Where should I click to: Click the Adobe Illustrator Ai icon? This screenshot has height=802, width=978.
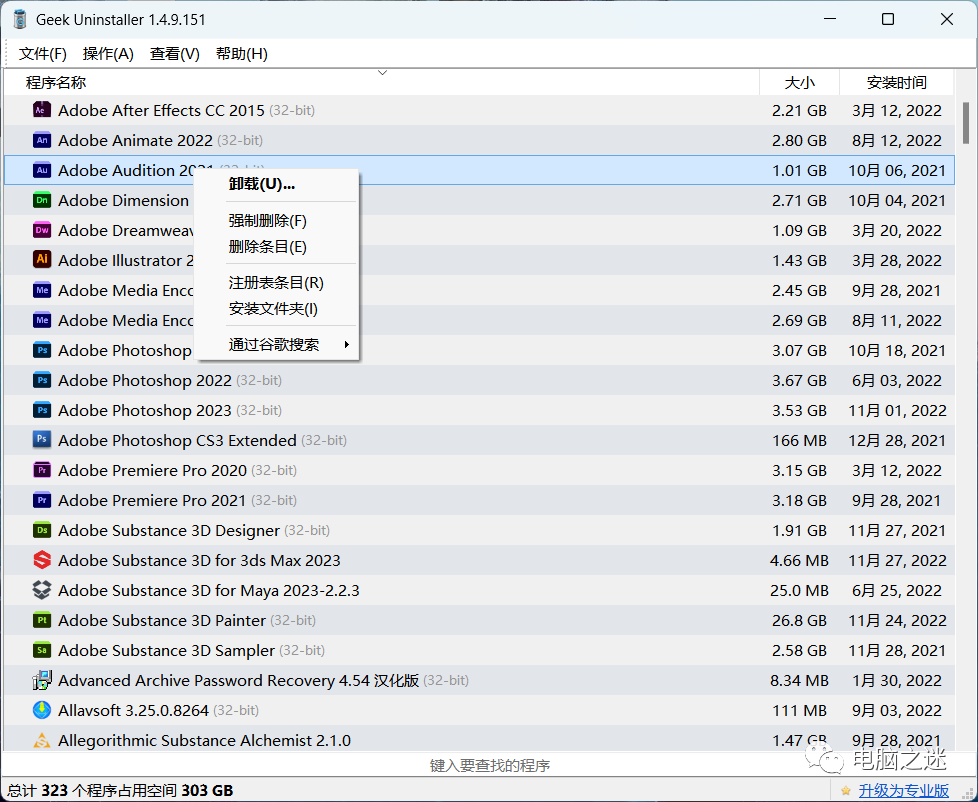(x=42, y=260)
